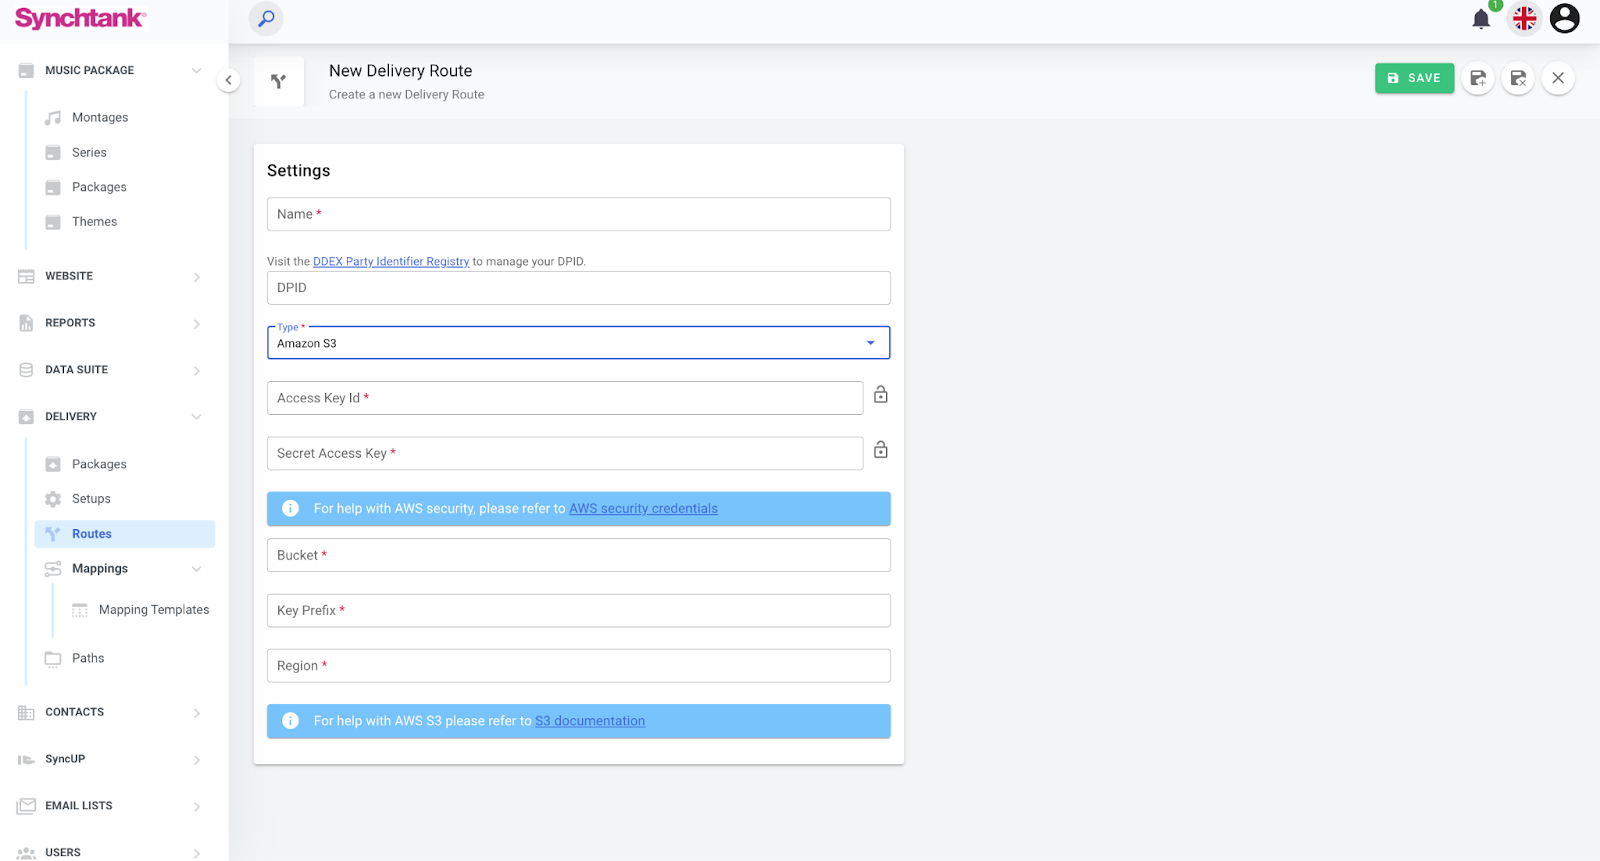Open the user account avatar
The height and width of the screenshot is (861, 1600).
(1564, 19)
